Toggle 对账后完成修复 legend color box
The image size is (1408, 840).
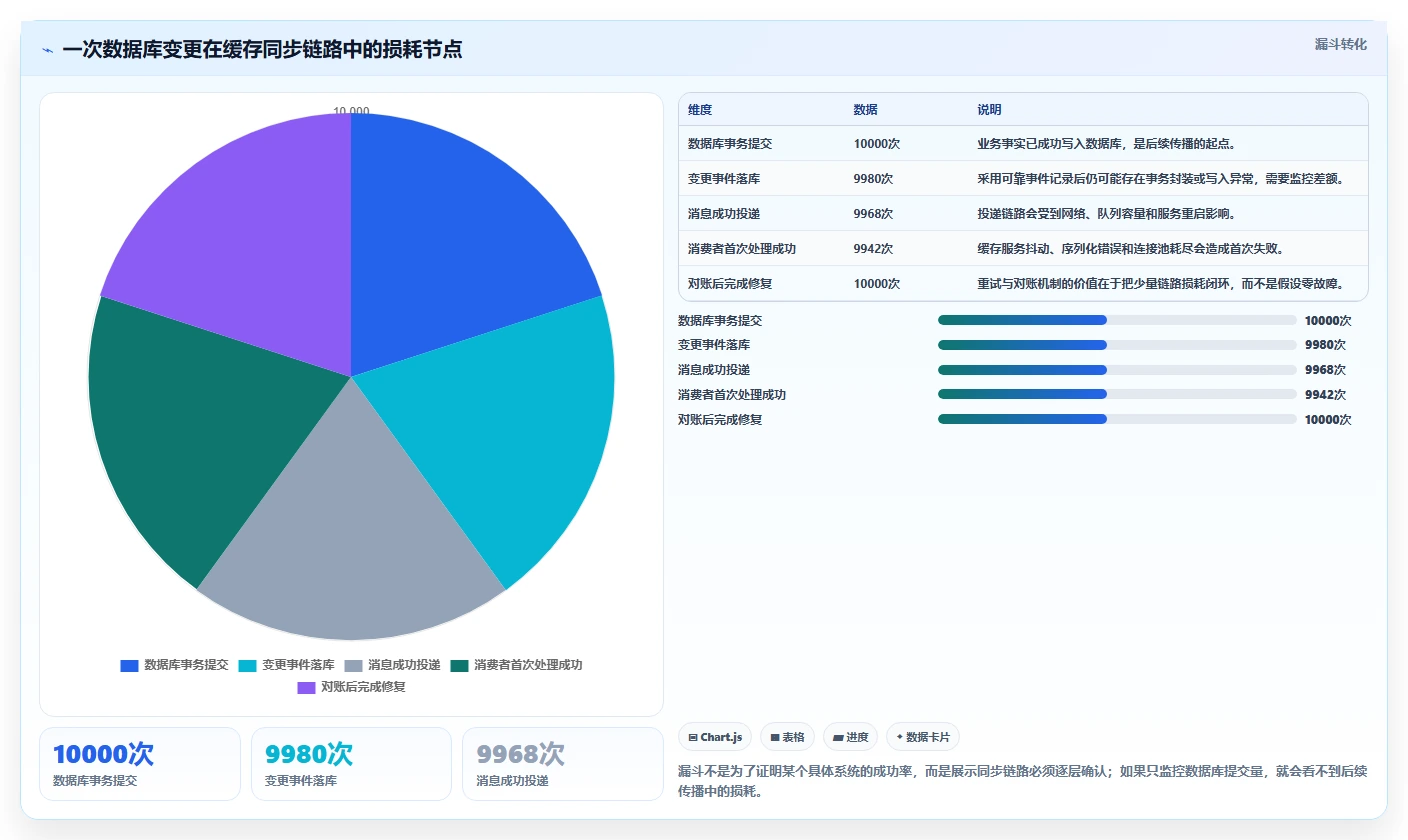[306, 687]
